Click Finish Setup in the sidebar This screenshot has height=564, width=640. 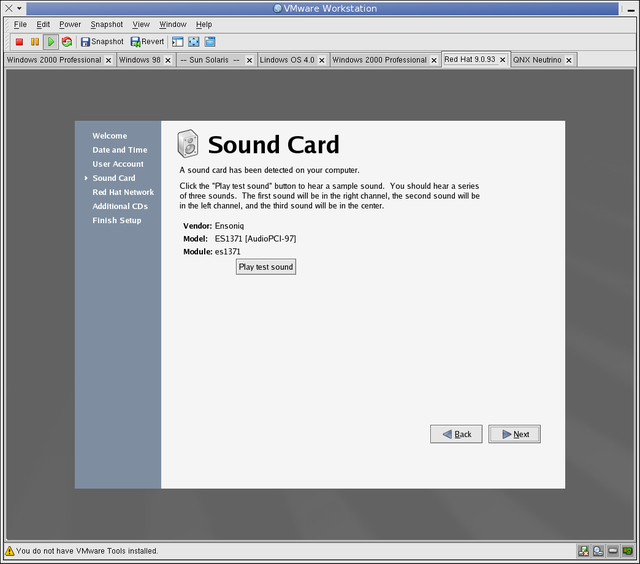tap(116, 220)
